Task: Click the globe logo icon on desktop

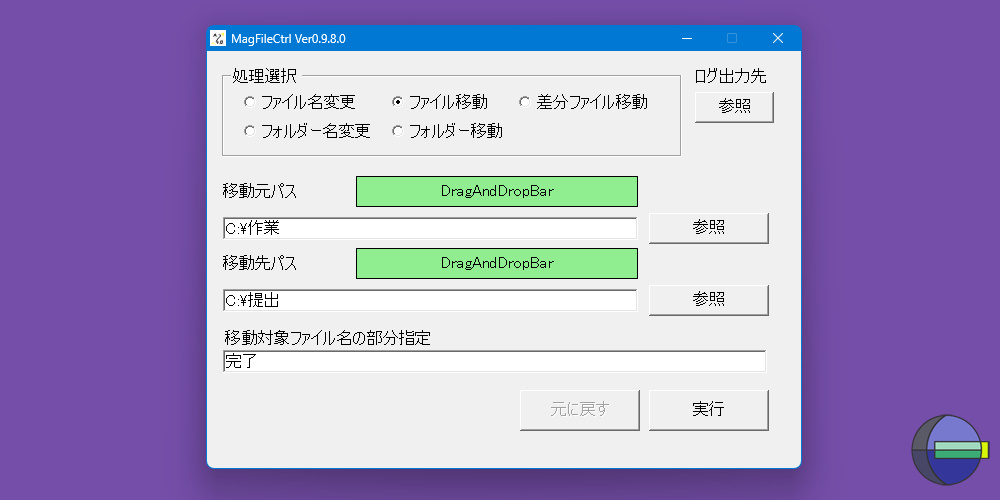Action: (x=950, y=450)
